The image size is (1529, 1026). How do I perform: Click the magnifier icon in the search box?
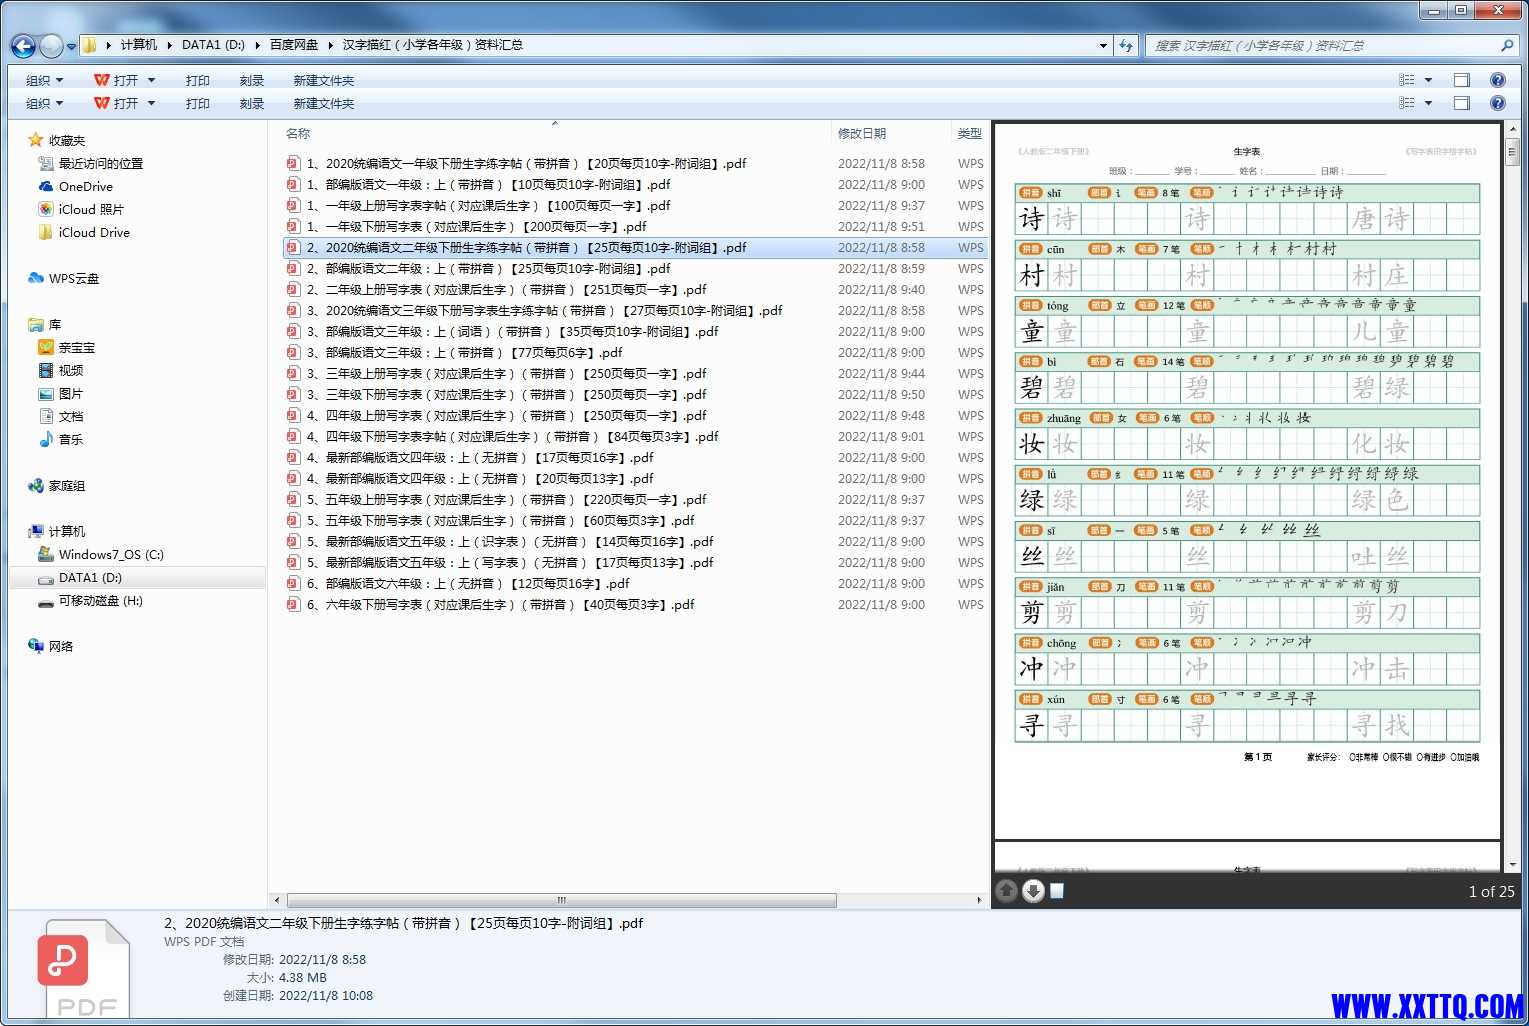click(x=1507, y=45)
